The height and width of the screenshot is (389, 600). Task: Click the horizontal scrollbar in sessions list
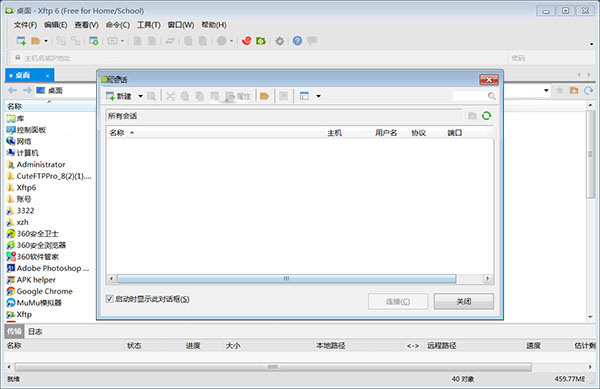point(286,278)
